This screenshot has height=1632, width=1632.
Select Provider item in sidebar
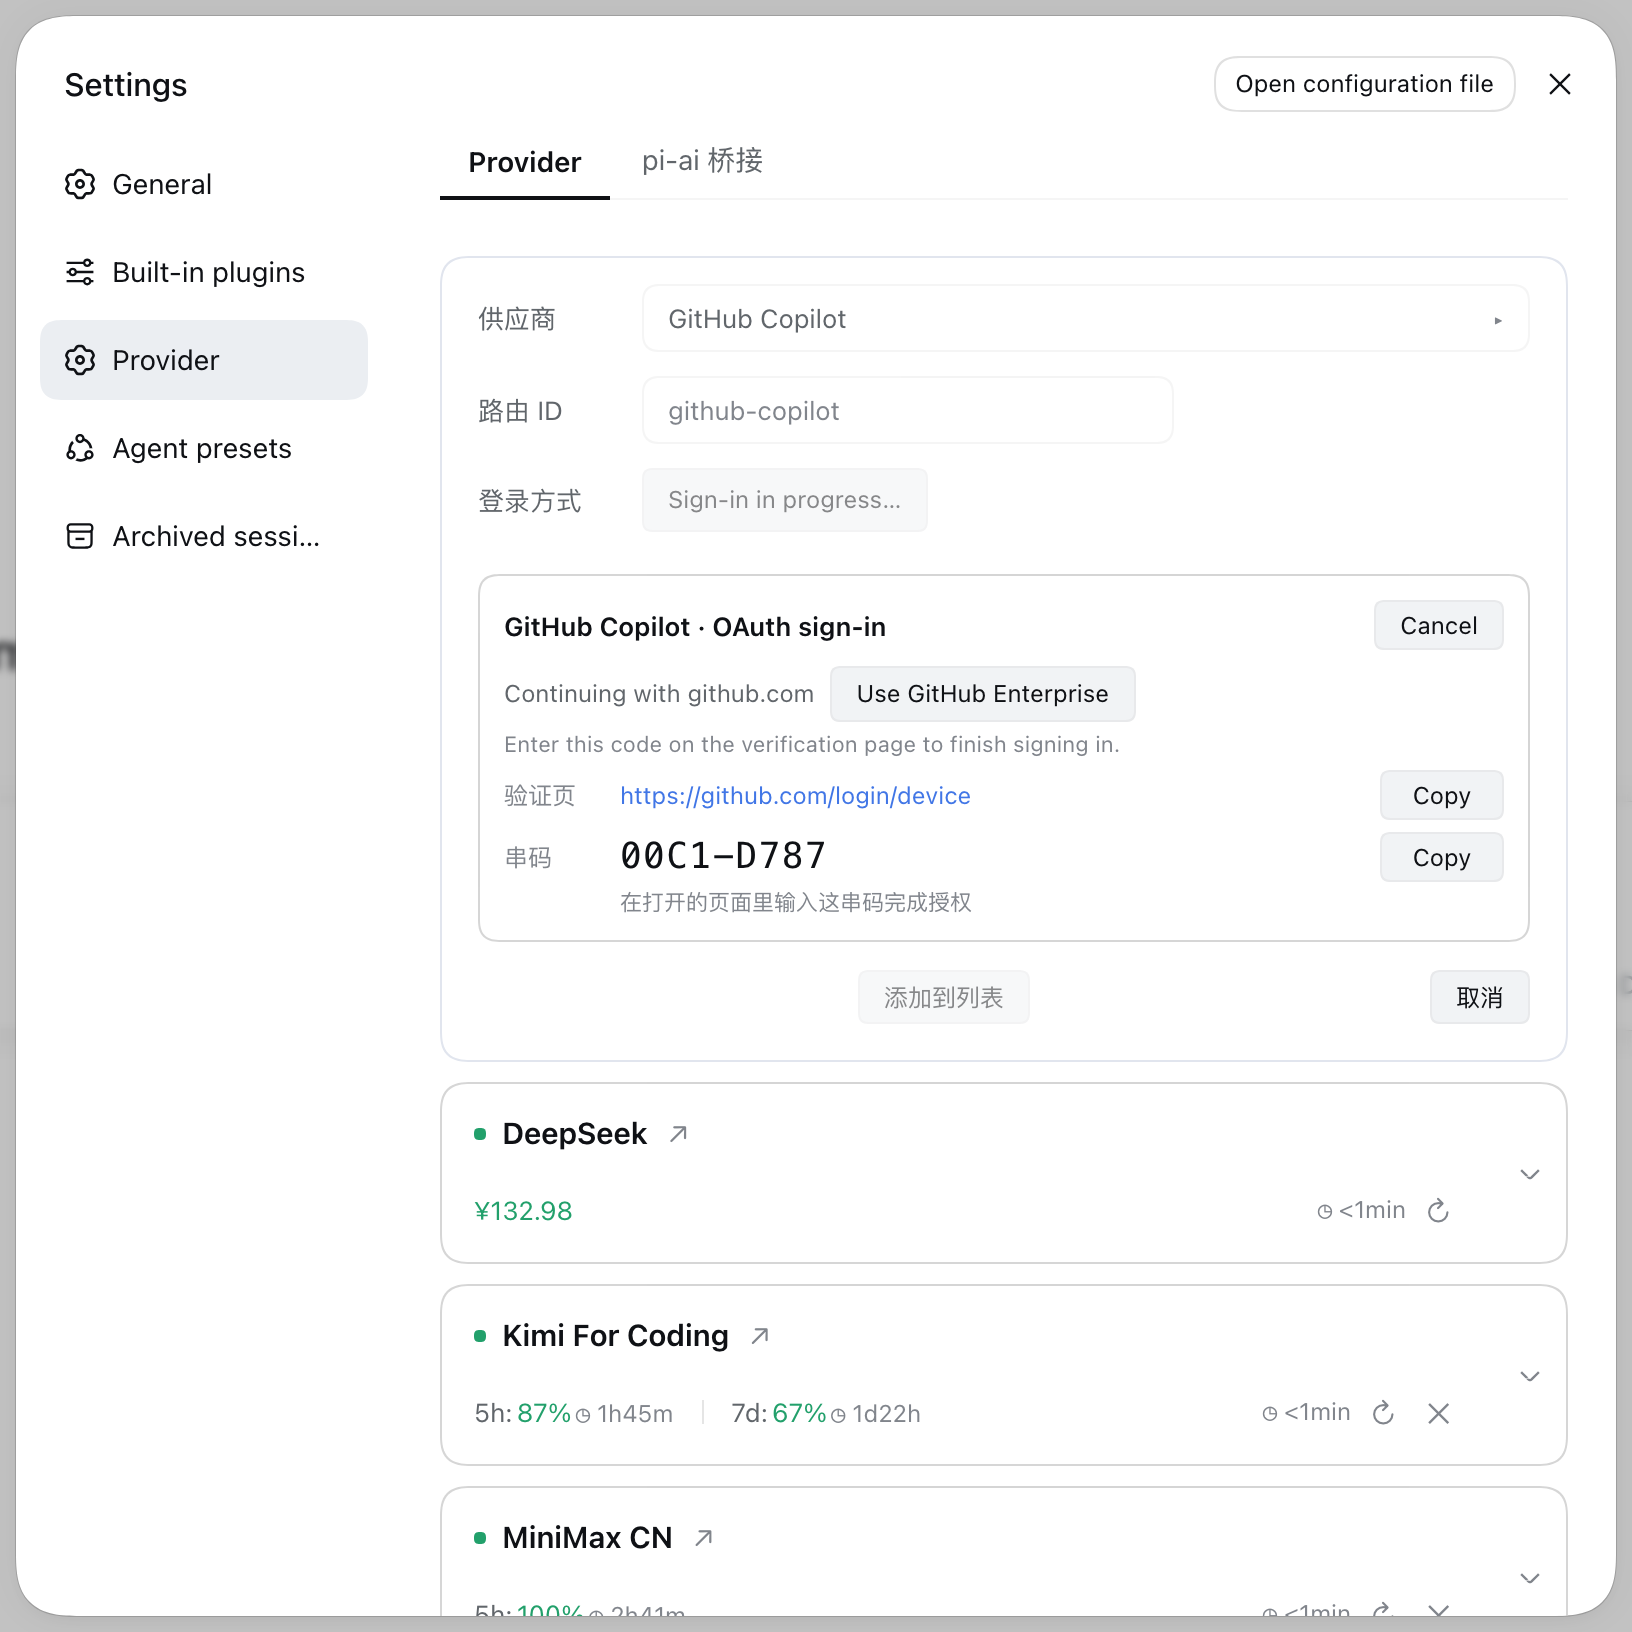pyautogui.click(x=204, y=360)
